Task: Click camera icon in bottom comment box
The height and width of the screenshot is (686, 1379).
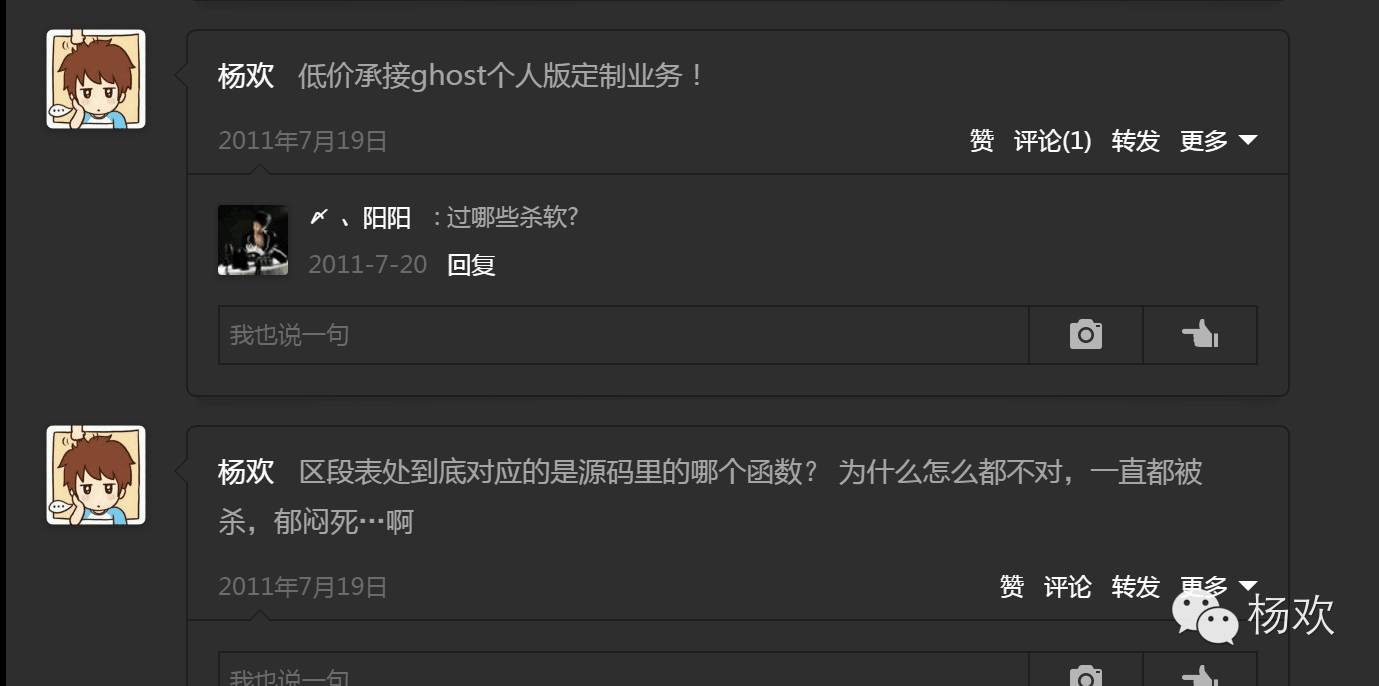Action: (1085, 676)
